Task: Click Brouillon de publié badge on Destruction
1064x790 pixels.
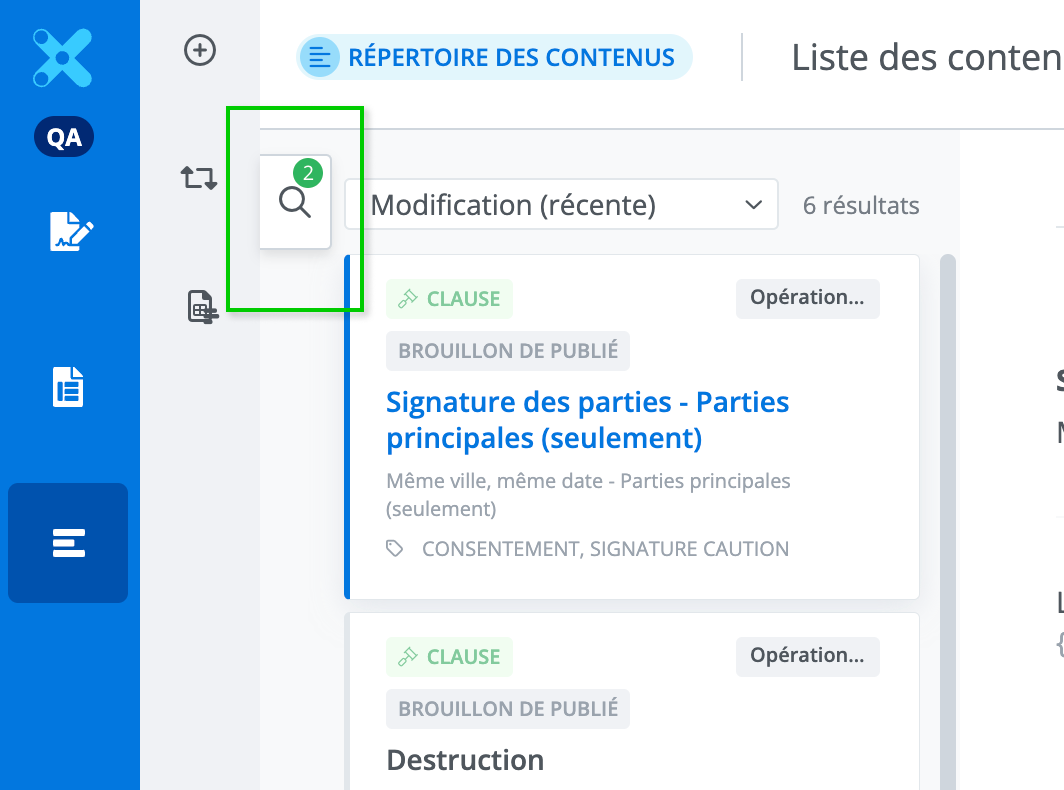Action: point(508,709)
